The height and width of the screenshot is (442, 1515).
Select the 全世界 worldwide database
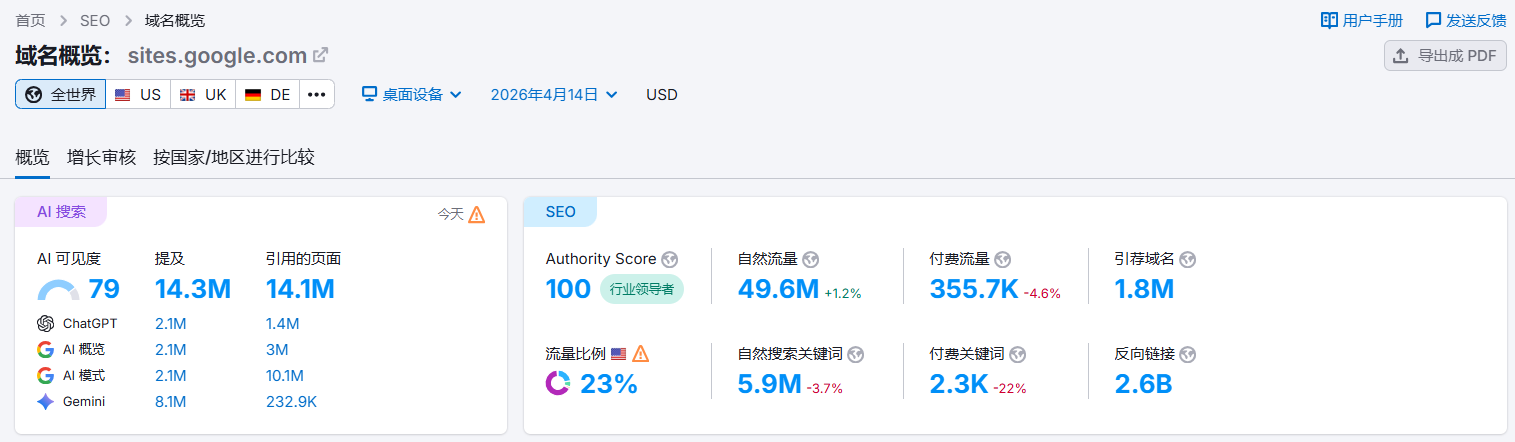click(x=60, y=94)
